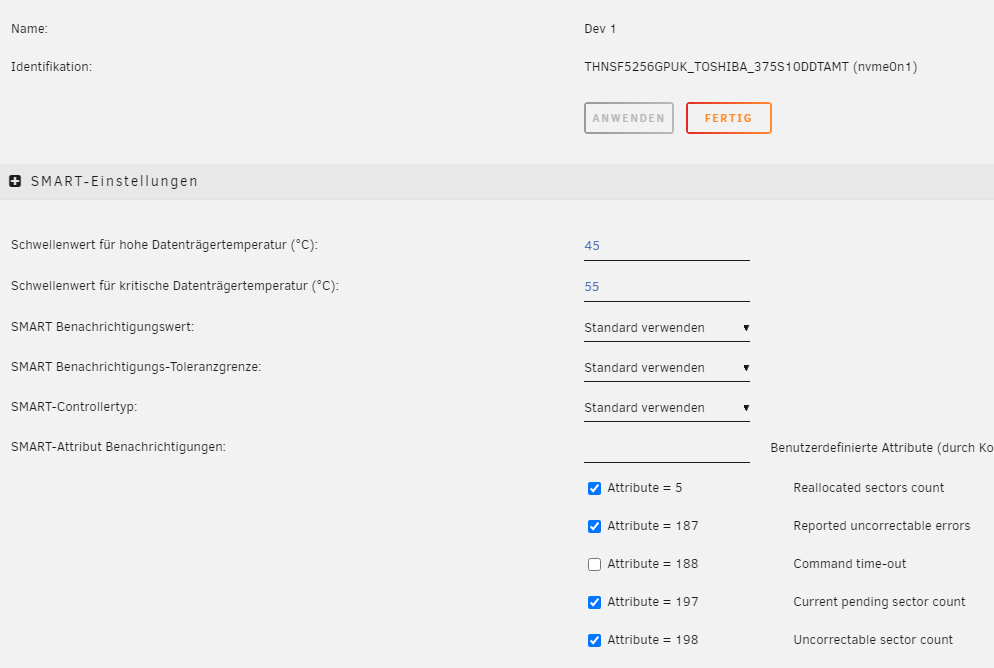The height and width of the screenshot is (668, 994).
Task: Collapse the SMART-Einstellungen plus icon
Action: tap(15, 181)
